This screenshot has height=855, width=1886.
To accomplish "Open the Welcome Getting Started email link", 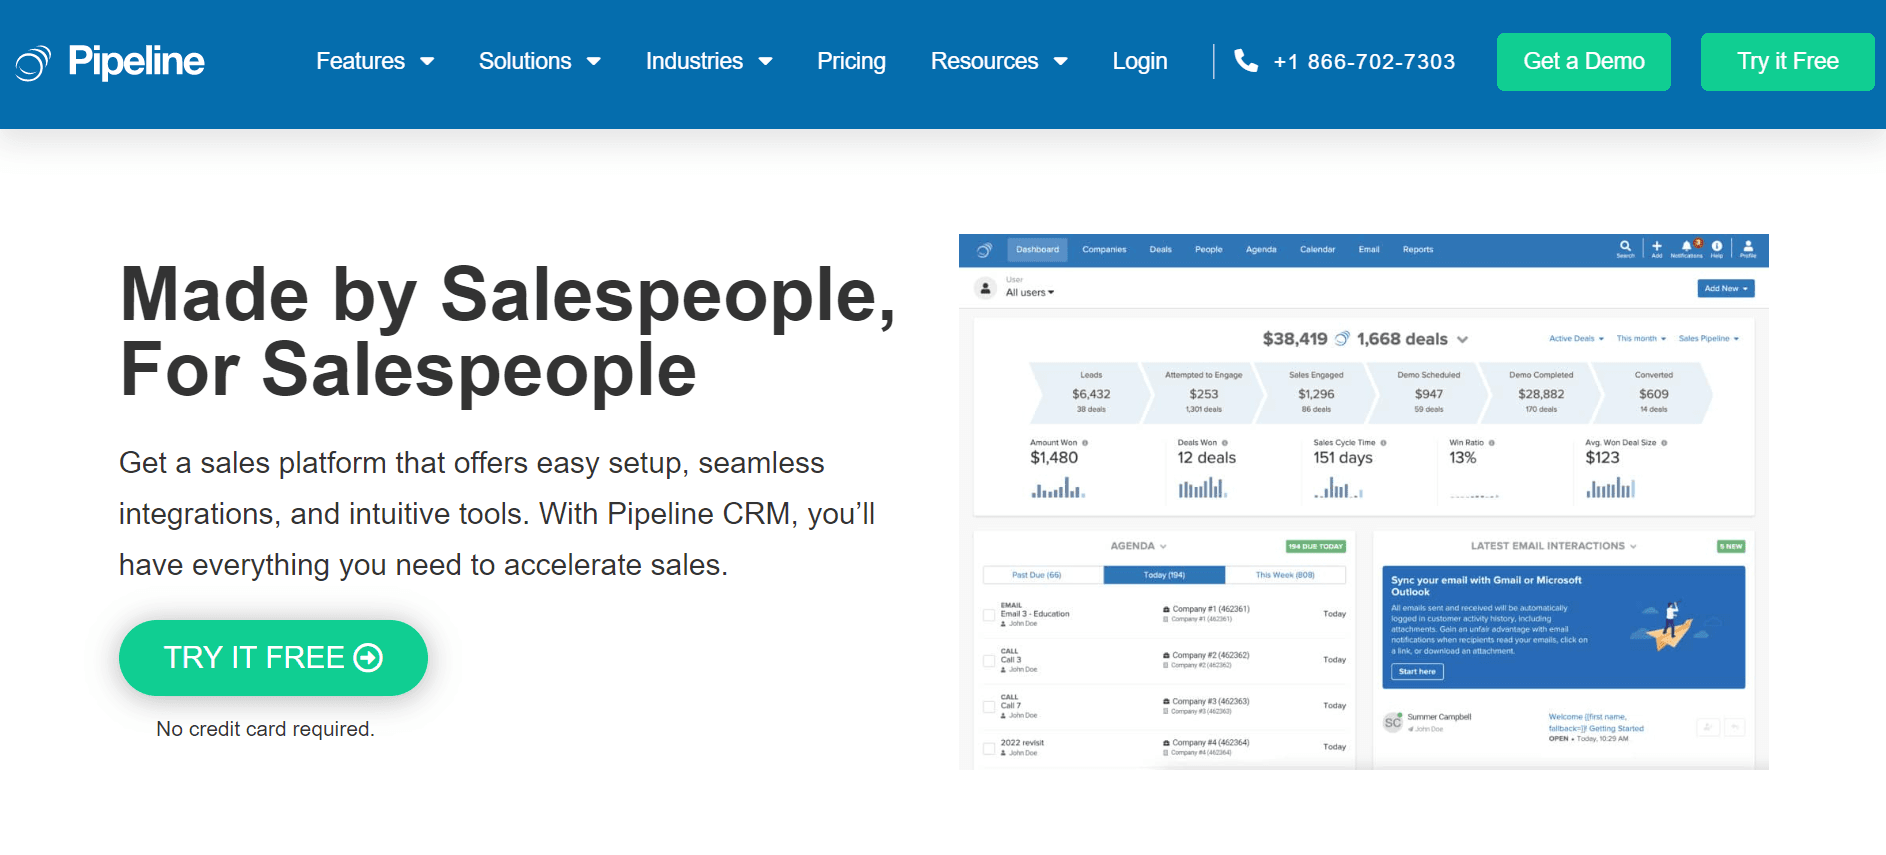I will (1596, 723).
